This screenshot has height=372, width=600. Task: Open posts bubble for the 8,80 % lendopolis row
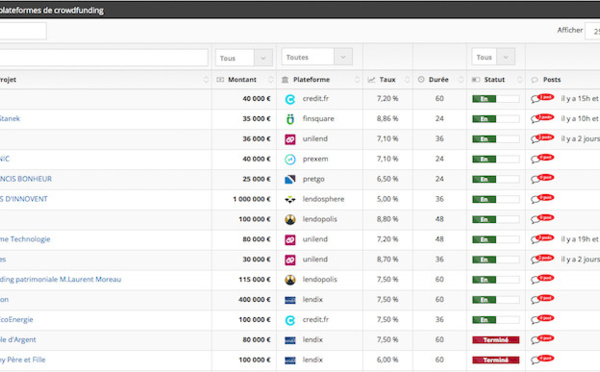click(542, 219)
